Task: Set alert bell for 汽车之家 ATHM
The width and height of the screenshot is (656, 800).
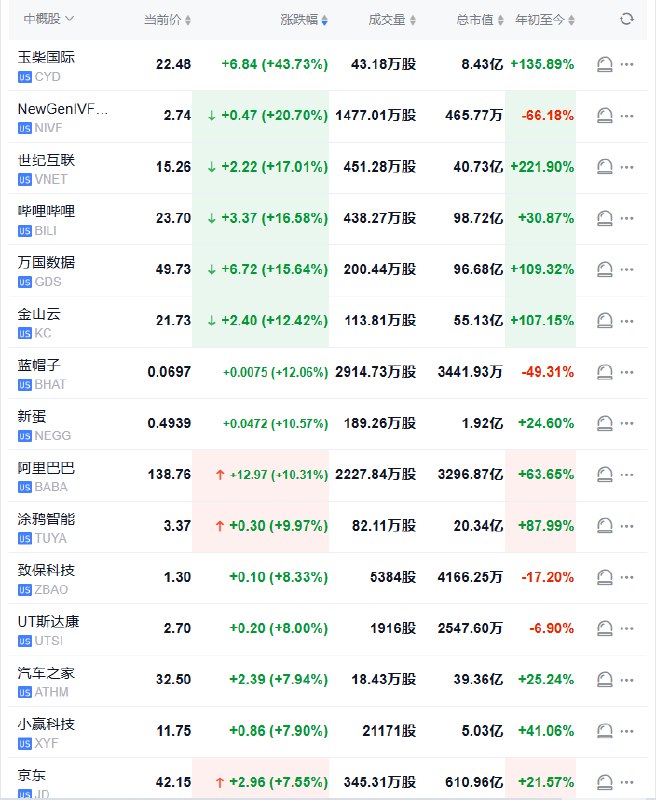Action: coord(604,680)
